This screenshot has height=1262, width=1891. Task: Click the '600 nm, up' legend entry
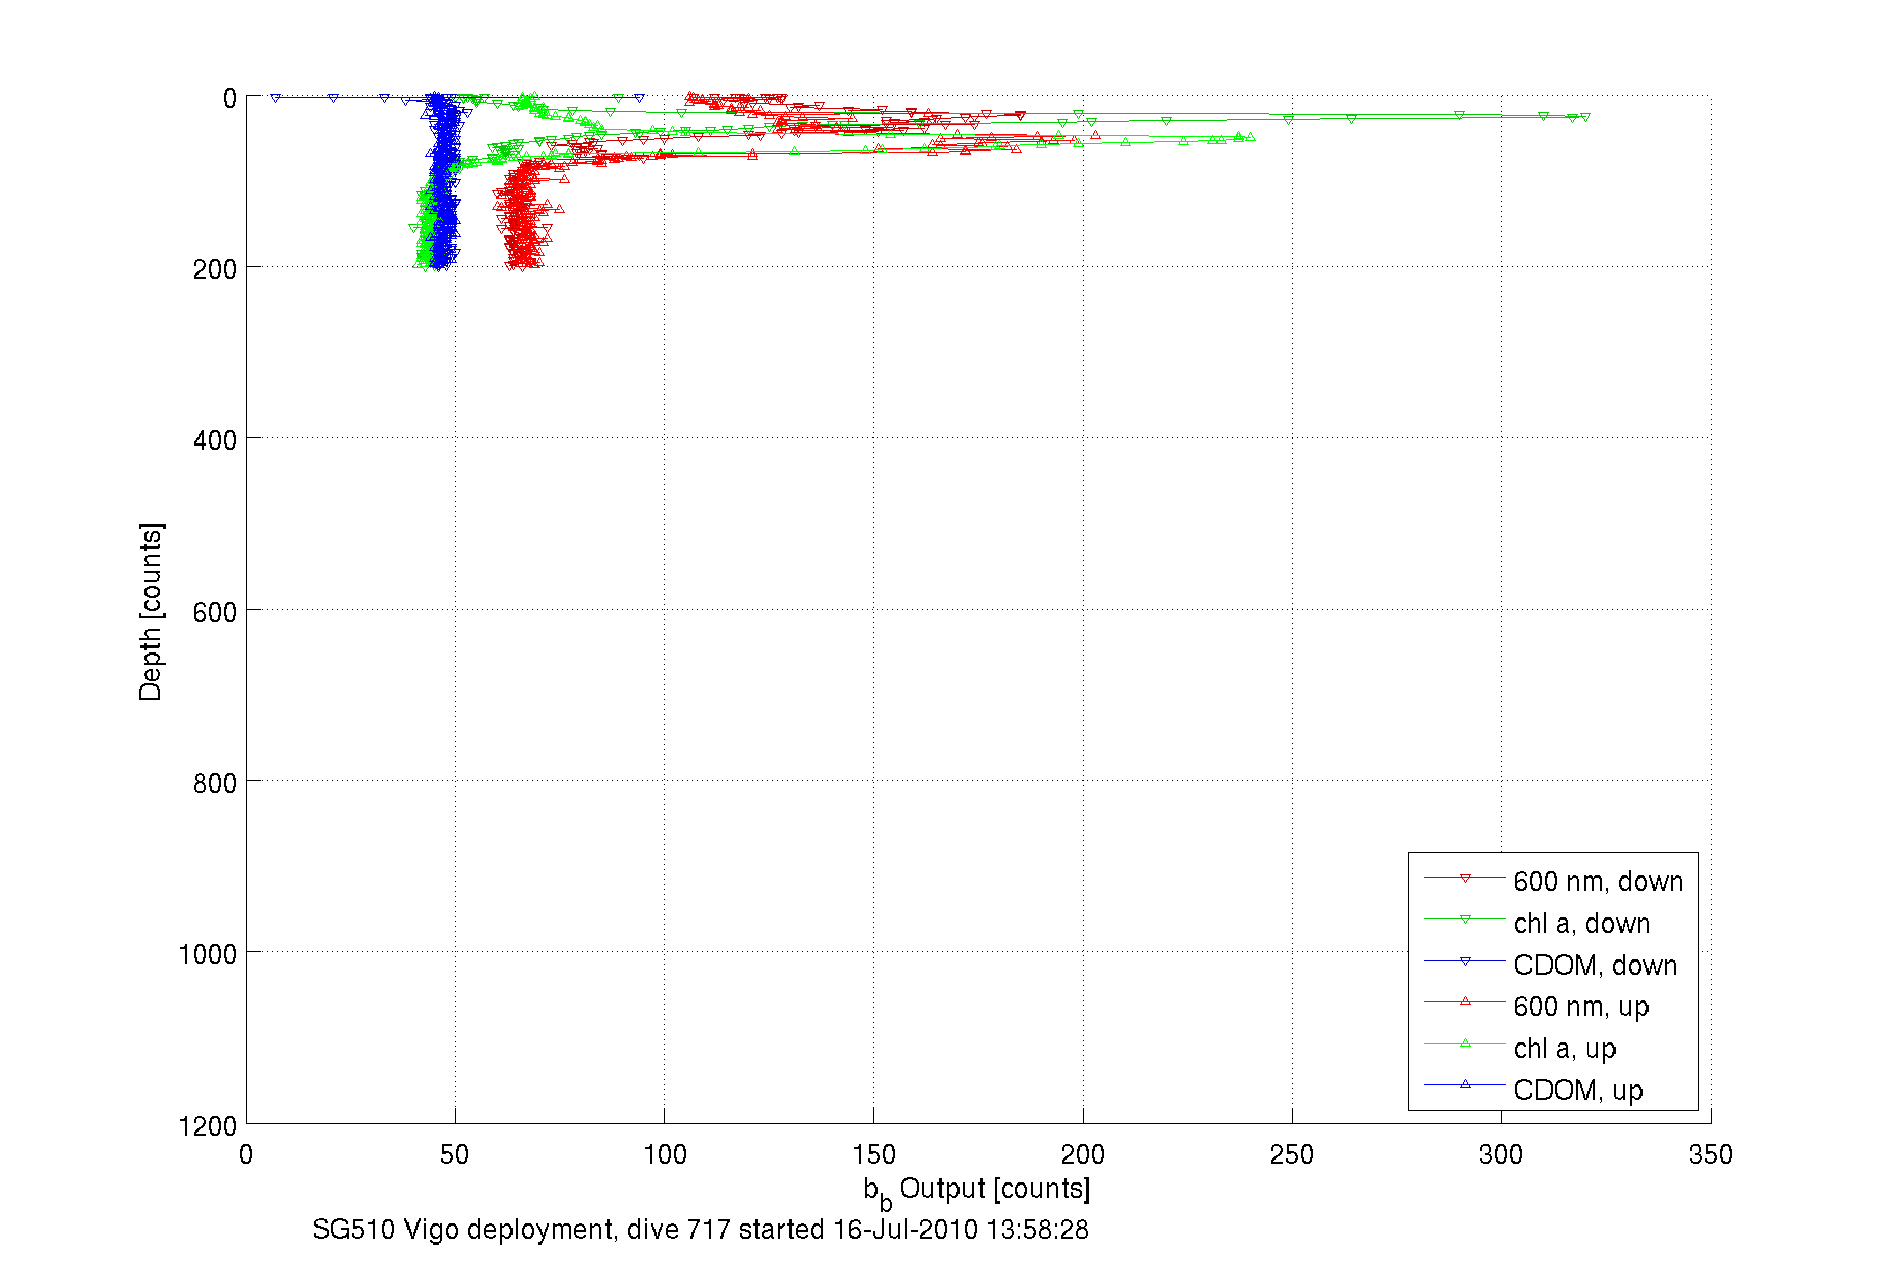[1536, 1006]
